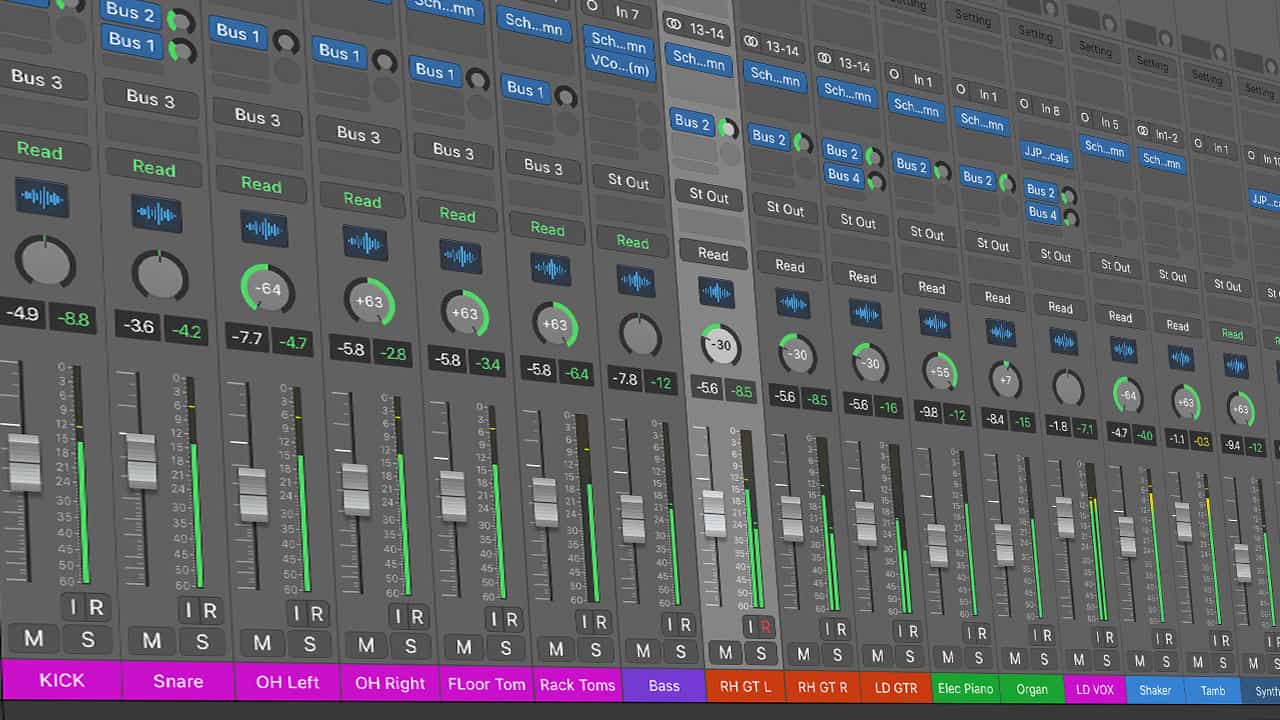Click the Bass channel pan knob
Image resolution: width=1280 pixels, height=720 pixels.
point(640,335)
